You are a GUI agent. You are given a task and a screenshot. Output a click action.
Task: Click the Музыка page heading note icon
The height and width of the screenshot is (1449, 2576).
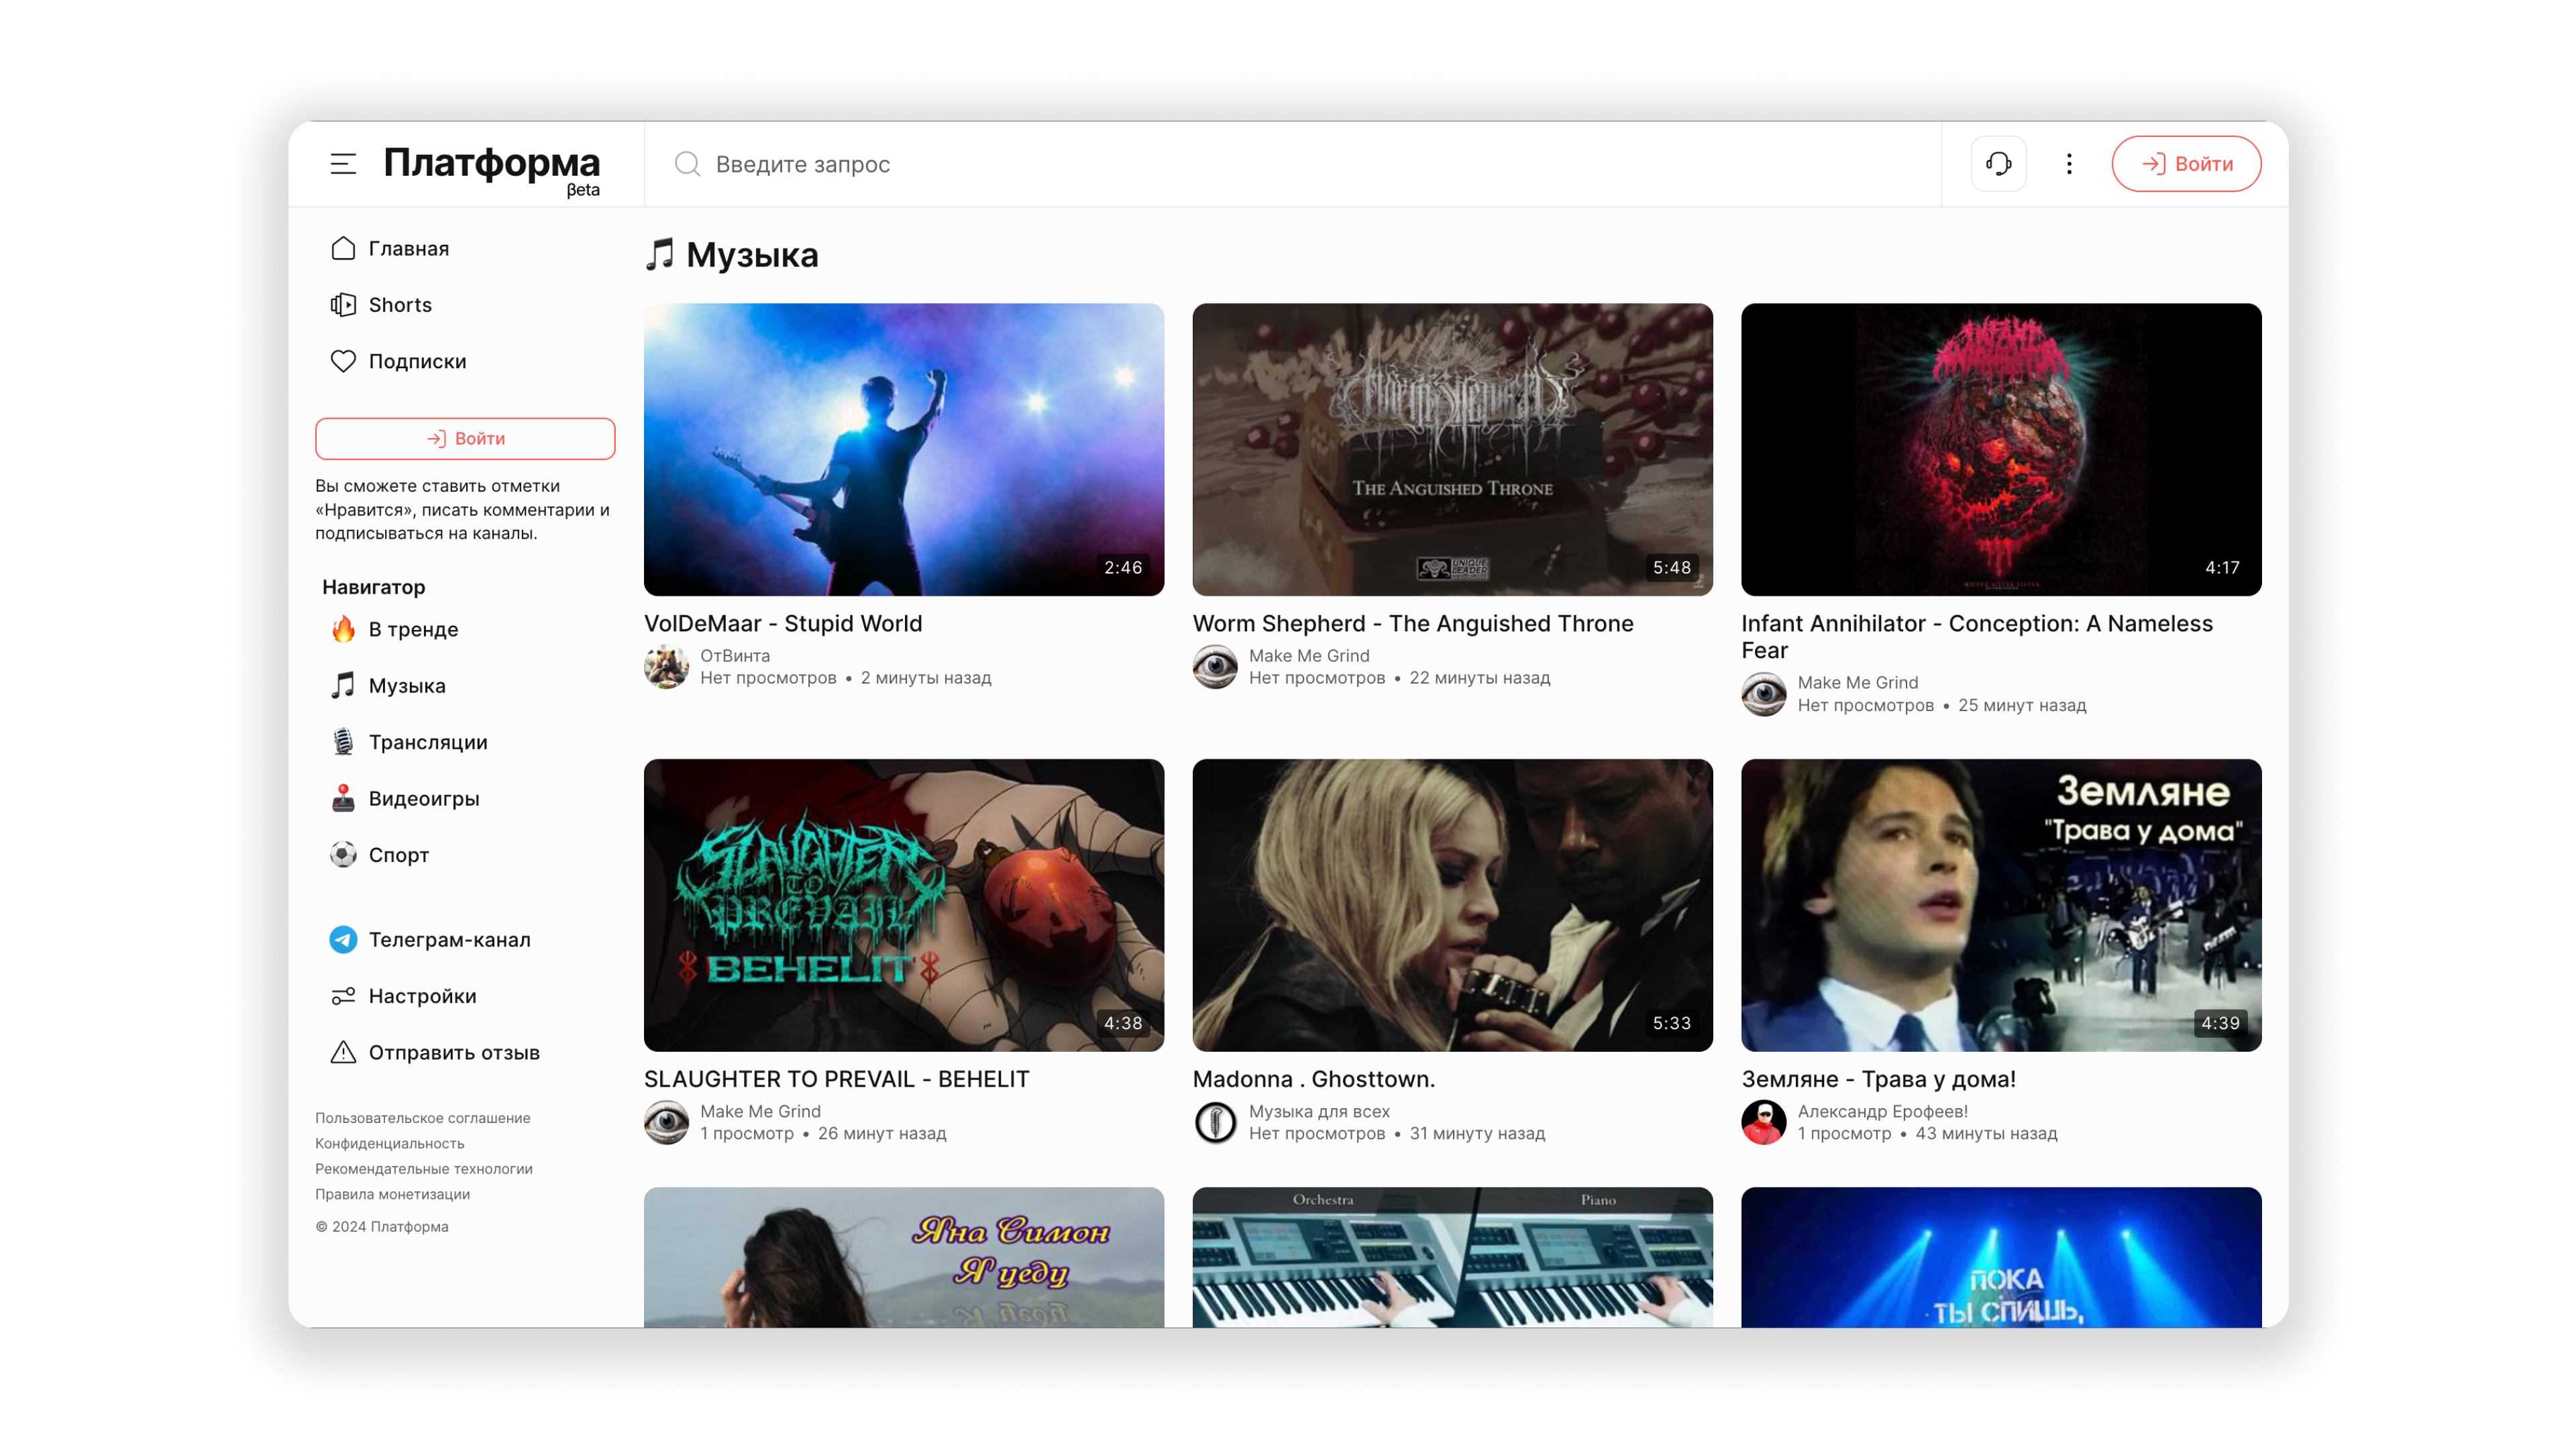click(x=660, y=255)
